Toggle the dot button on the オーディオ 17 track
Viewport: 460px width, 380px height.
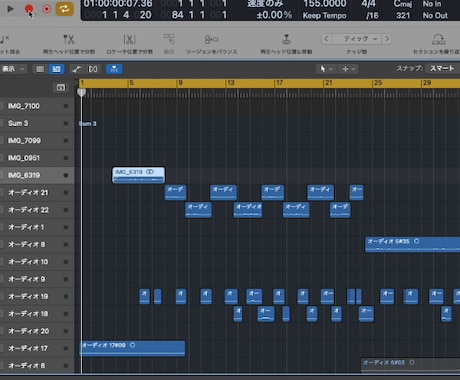(66, 349)
